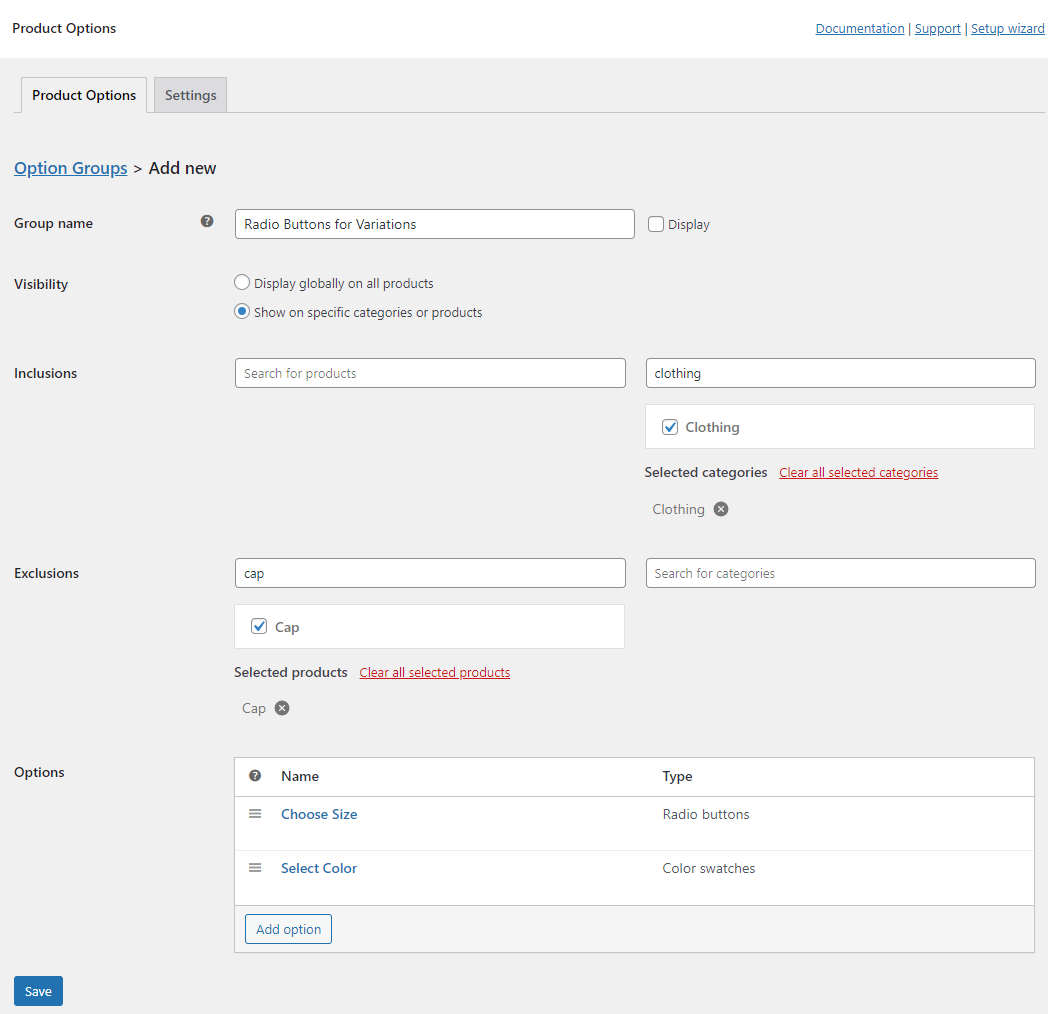Click the help icon in Options table header
Image resolution: width=1048 pixels, height=1014 pixels.
click(255, 776)
